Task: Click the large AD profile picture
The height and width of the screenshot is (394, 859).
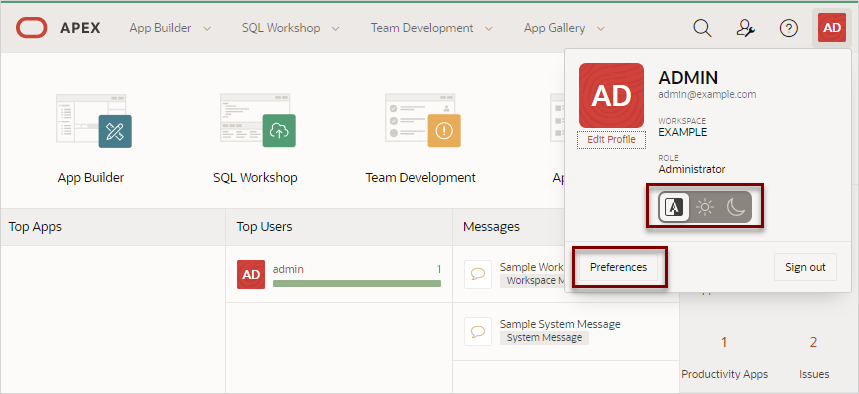Action: [611, 95]
